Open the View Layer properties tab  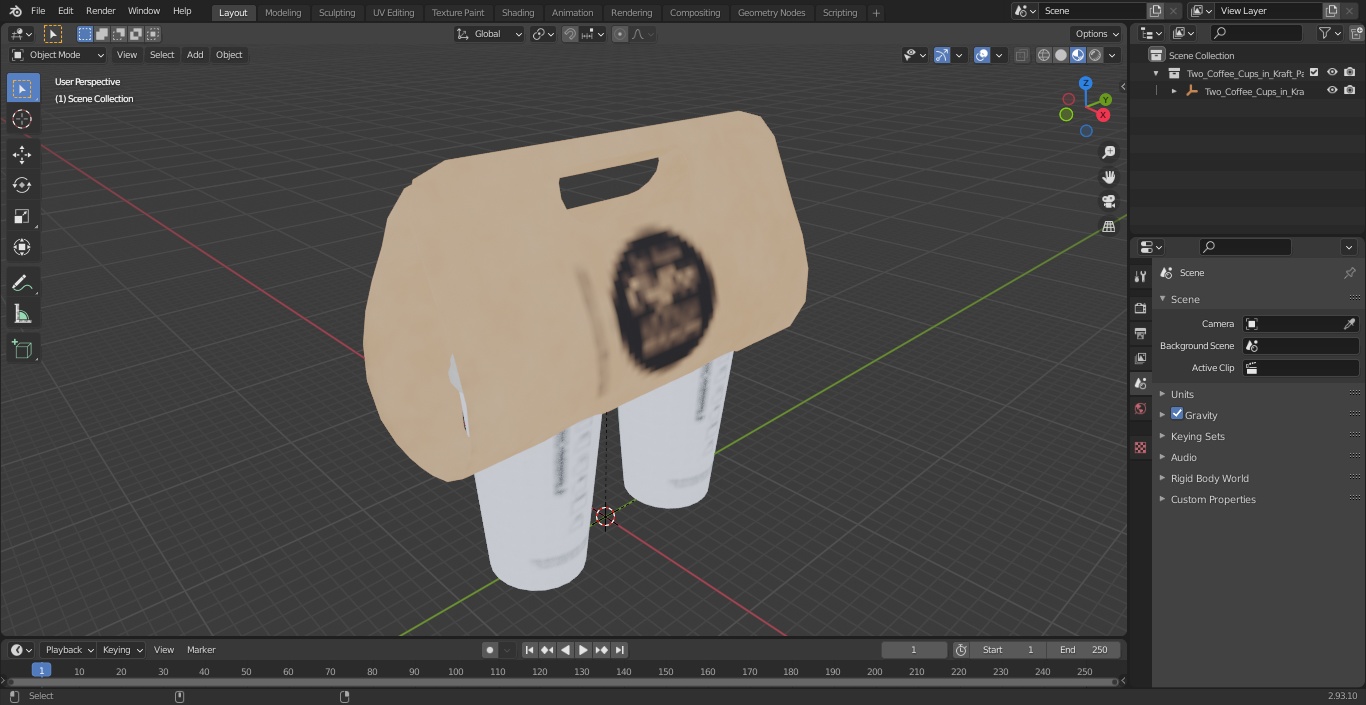point(1140,358)
